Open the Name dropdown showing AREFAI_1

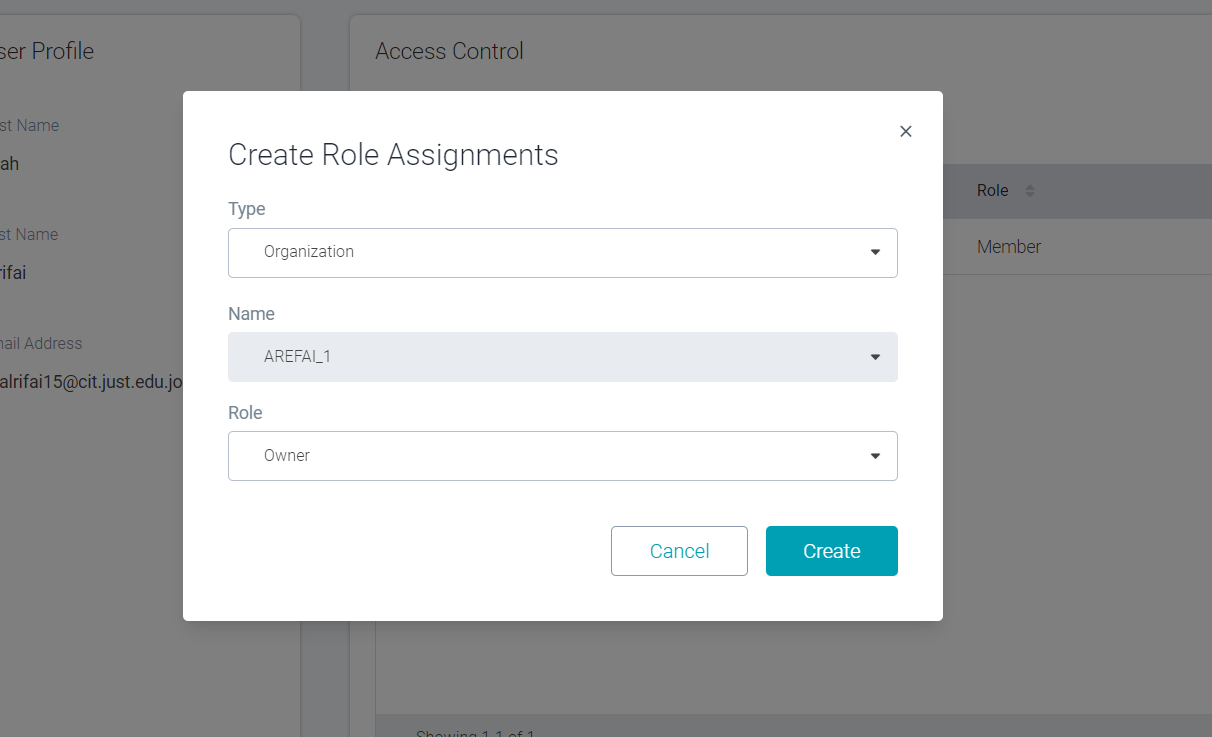point(562,357)
